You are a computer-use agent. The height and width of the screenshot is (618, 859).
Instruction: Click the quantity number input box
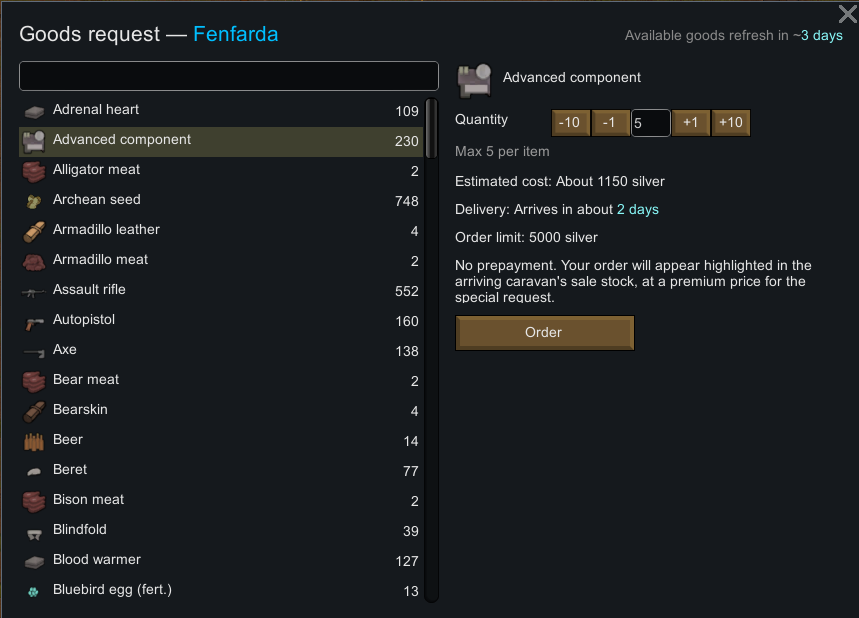pyautogui.click(x=650, y=123)
